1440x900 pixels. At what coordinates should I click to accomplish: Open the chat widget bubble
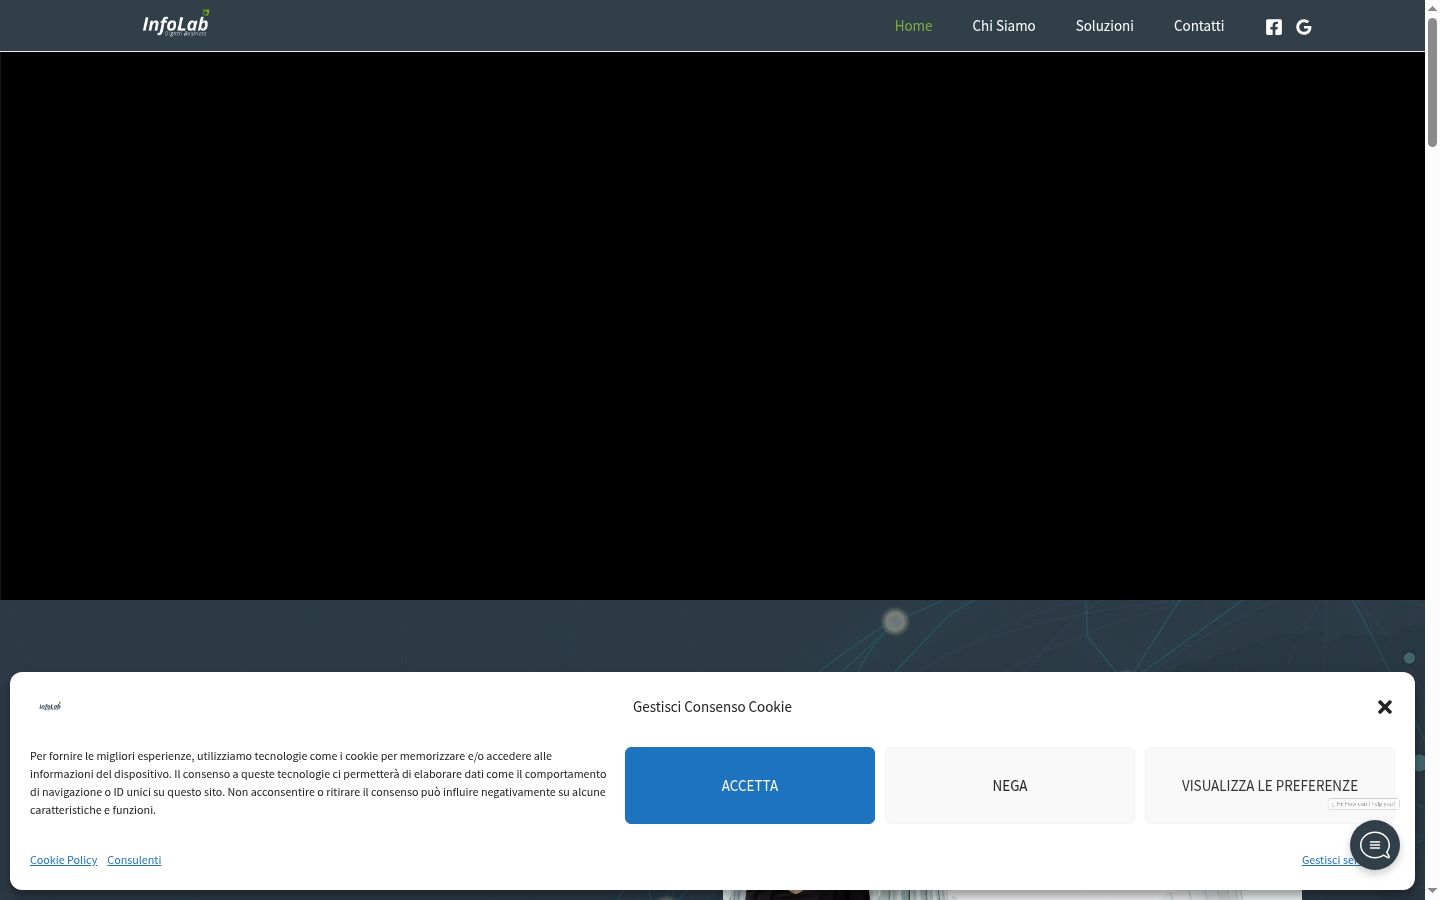click(1375, 845)
